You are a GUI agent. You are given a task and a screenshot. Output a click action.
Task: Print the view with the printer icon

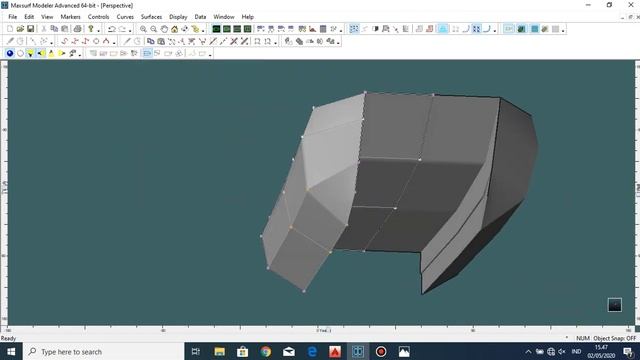click(x=78, y=29)
